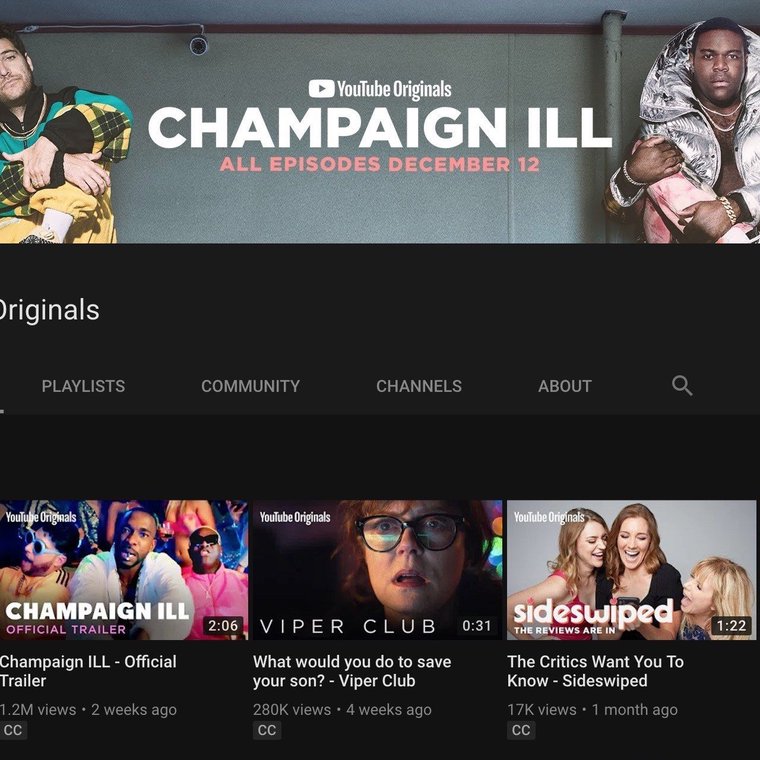760x760 pixels.
Task: Switch to the Playlists tab
Action: coord(83,386)
